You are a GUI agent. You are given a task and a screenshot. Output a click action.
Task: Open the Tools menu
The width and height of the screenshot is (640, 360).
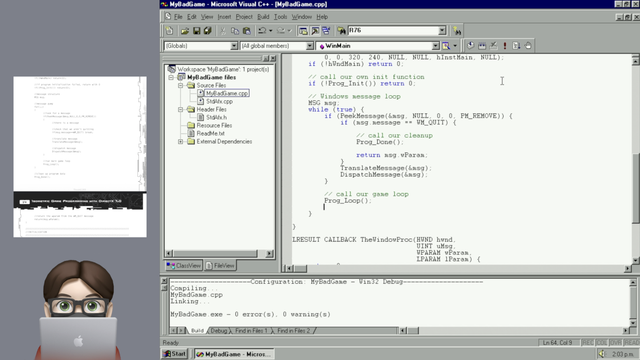[280, 17]
